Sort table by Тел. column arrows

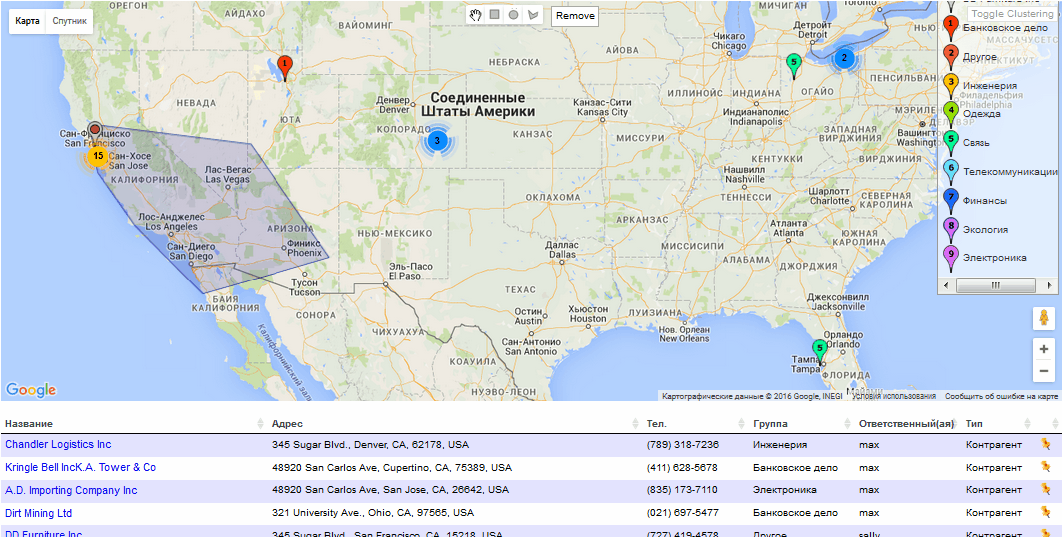(742, 423)
